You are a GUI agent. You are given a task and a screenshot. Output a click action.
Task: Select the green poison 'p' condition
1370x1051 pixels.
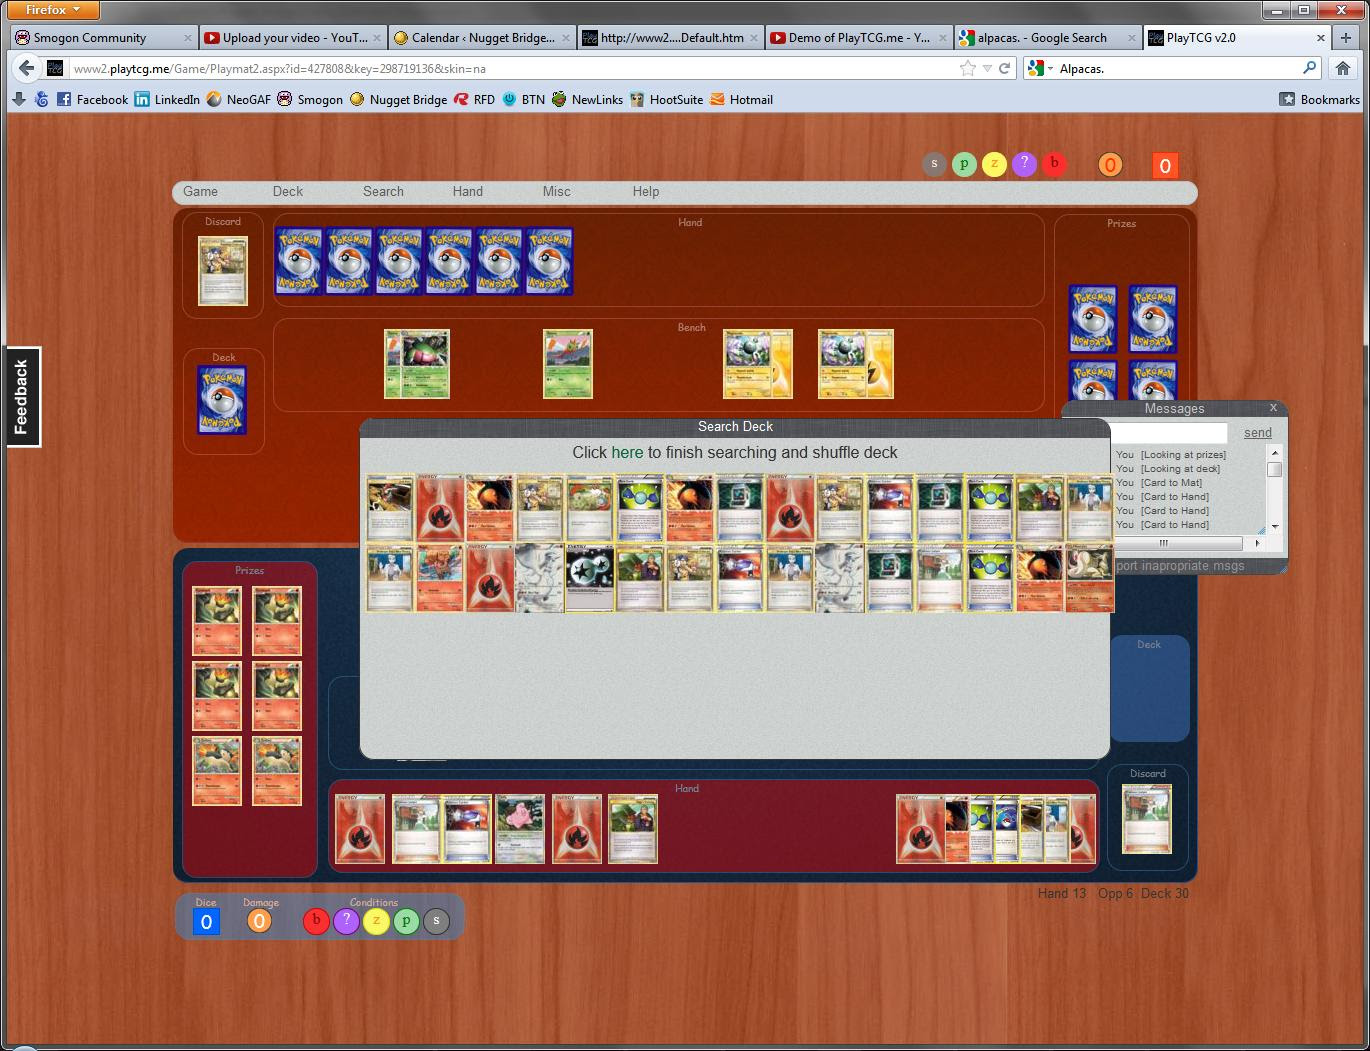(x=406, y=921)
